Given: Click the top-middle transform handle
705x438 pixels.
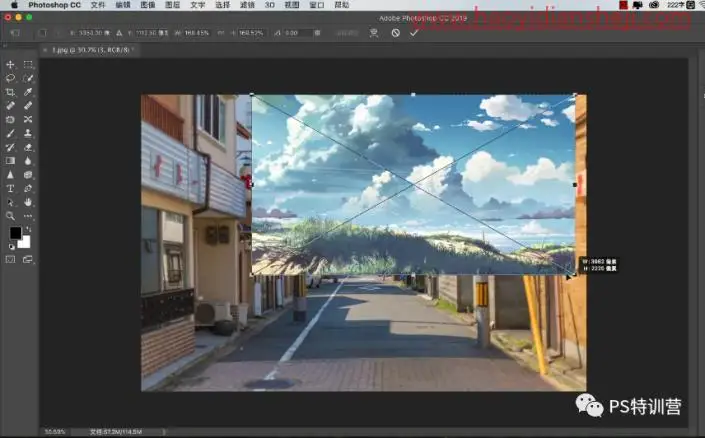Looking at the screenshot, I should click(413, 94).
